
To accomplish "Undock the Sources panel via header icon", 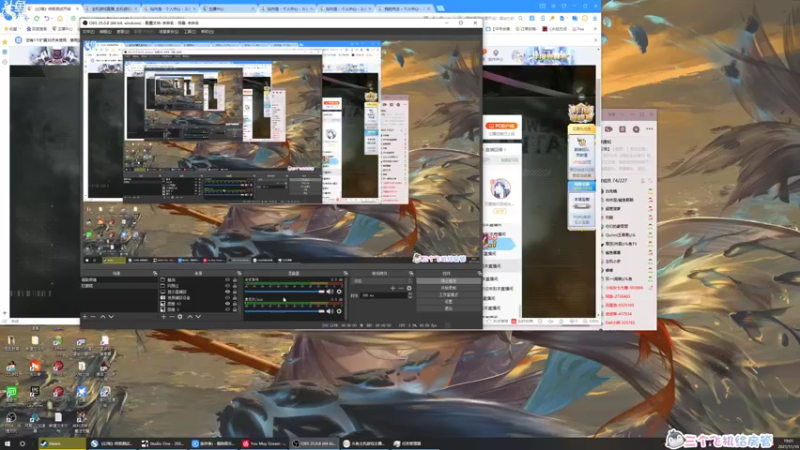I will (239, 273).
